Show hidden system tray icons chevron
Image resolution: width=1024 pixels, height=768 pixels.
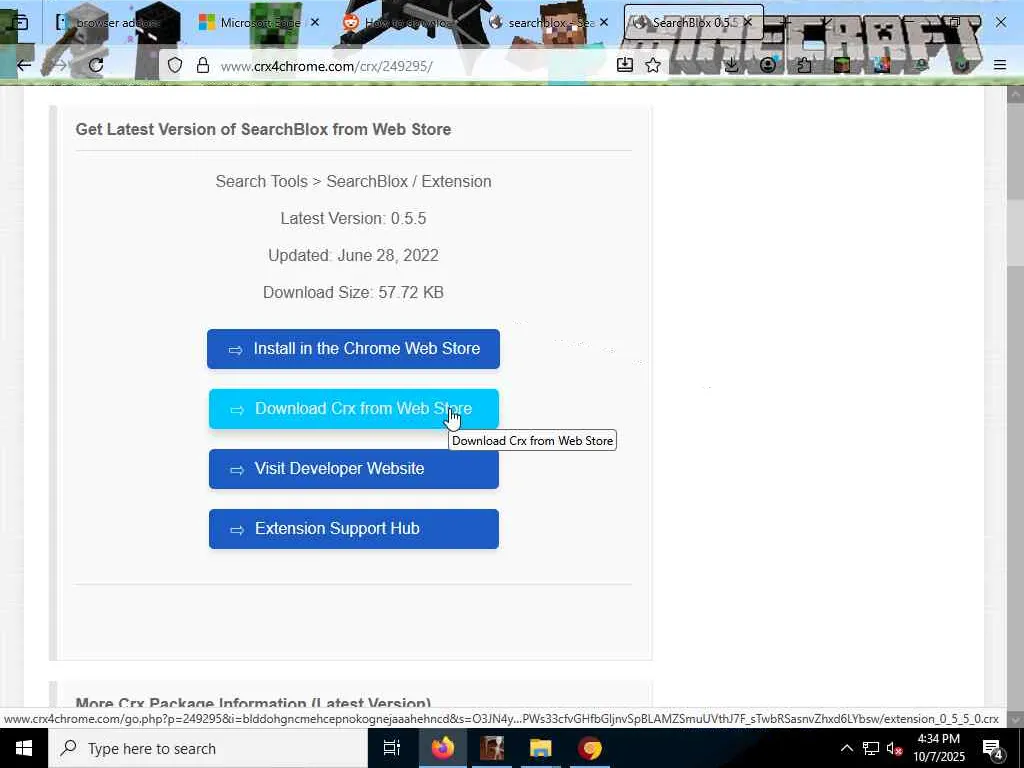(846, 748)
